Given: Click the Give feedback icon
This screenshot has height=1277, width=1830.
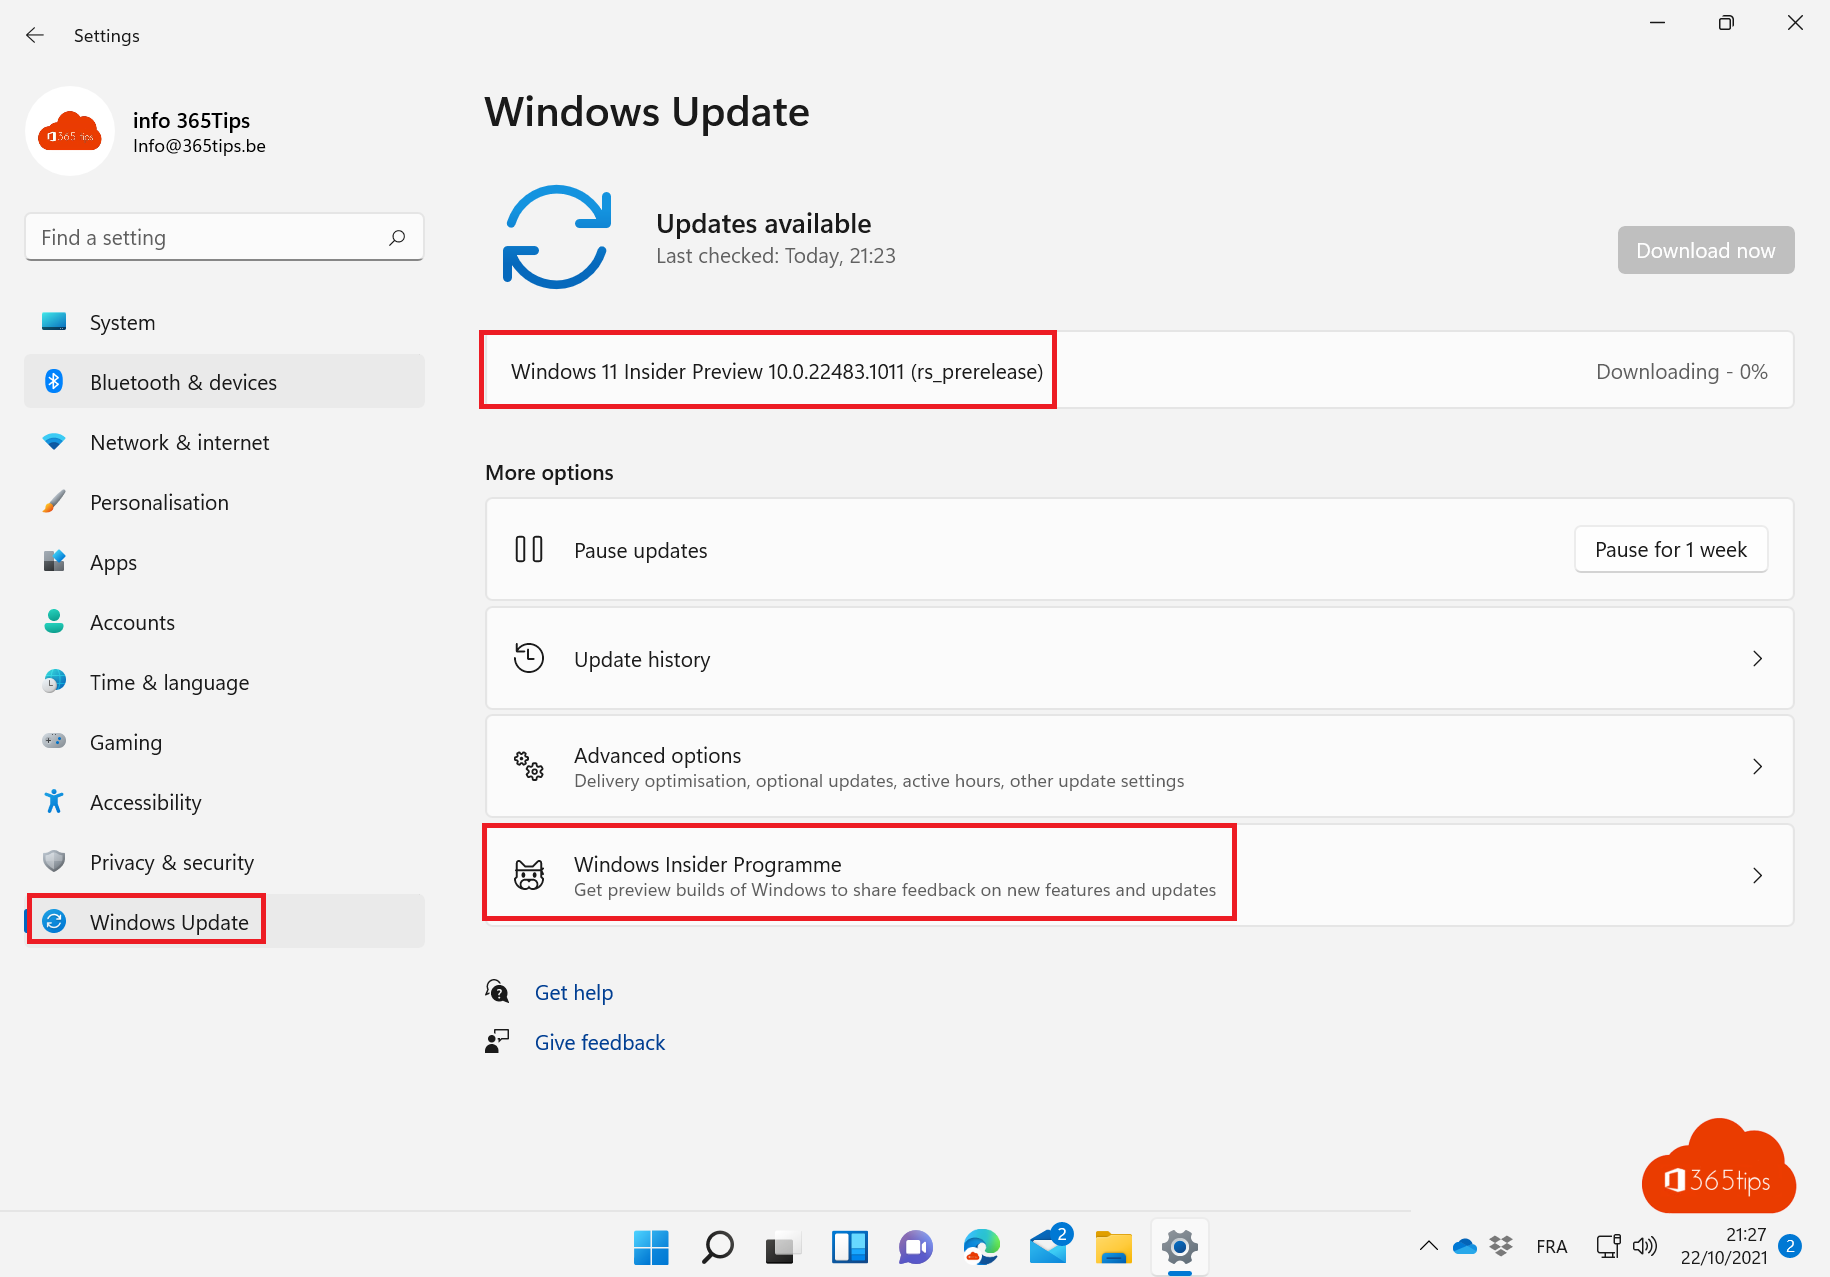Looking at the screenshot, I should pyautogui.click(x=497, y=1041).
